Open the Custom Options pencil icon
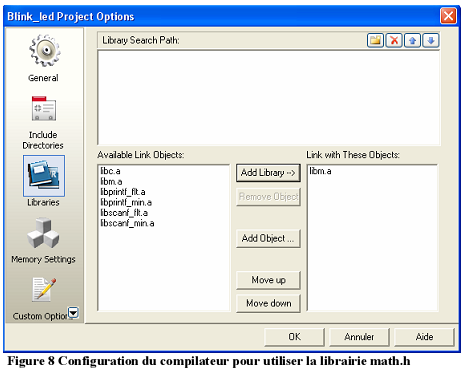The height and width of the screenshot is (370, 466). pyautogui.click(x=44, y=289)
